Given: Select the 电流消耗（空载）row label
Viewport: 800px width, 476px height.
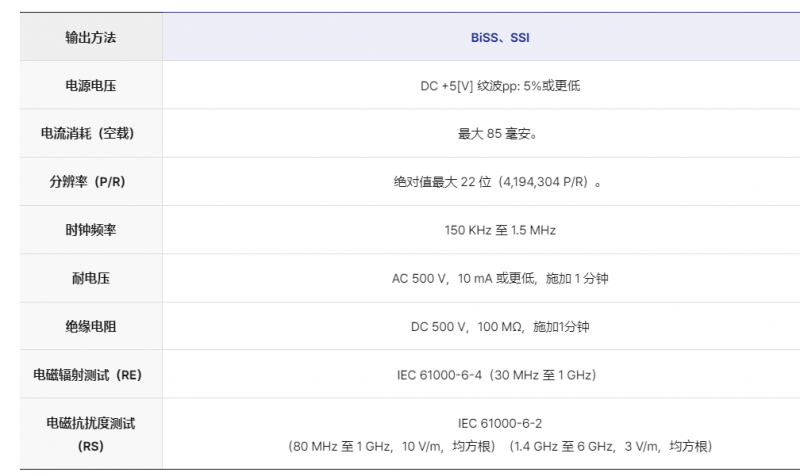Looking at the screenshot, I should (90, 134).
